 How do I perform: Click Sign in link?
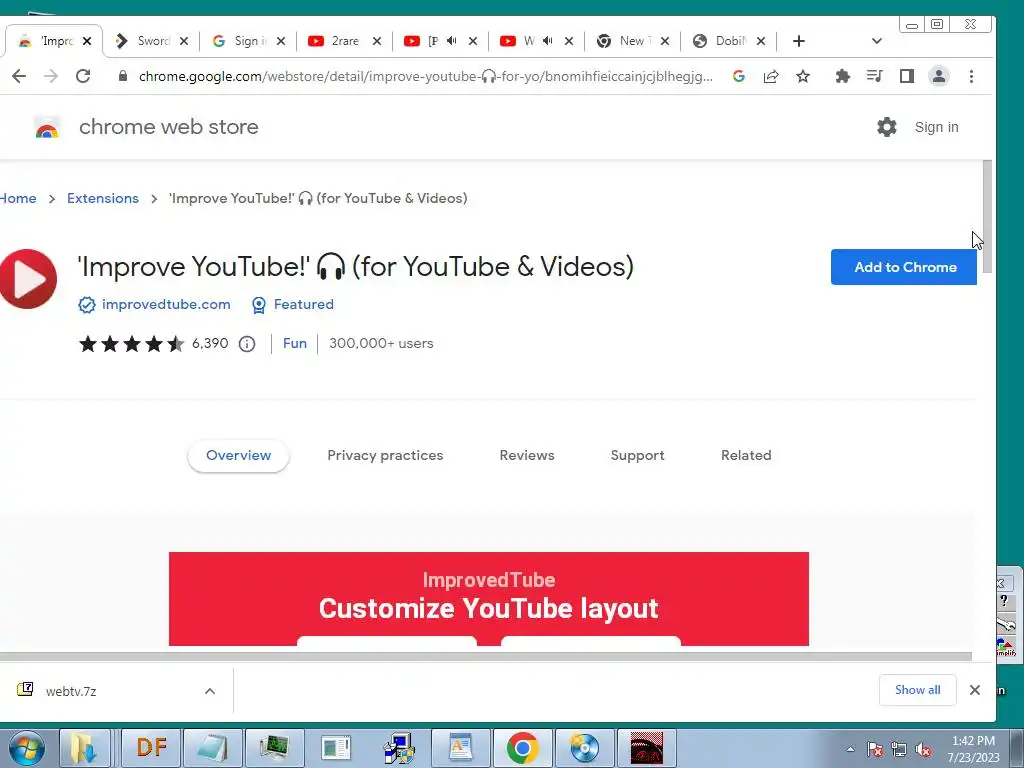click(936, 127)
